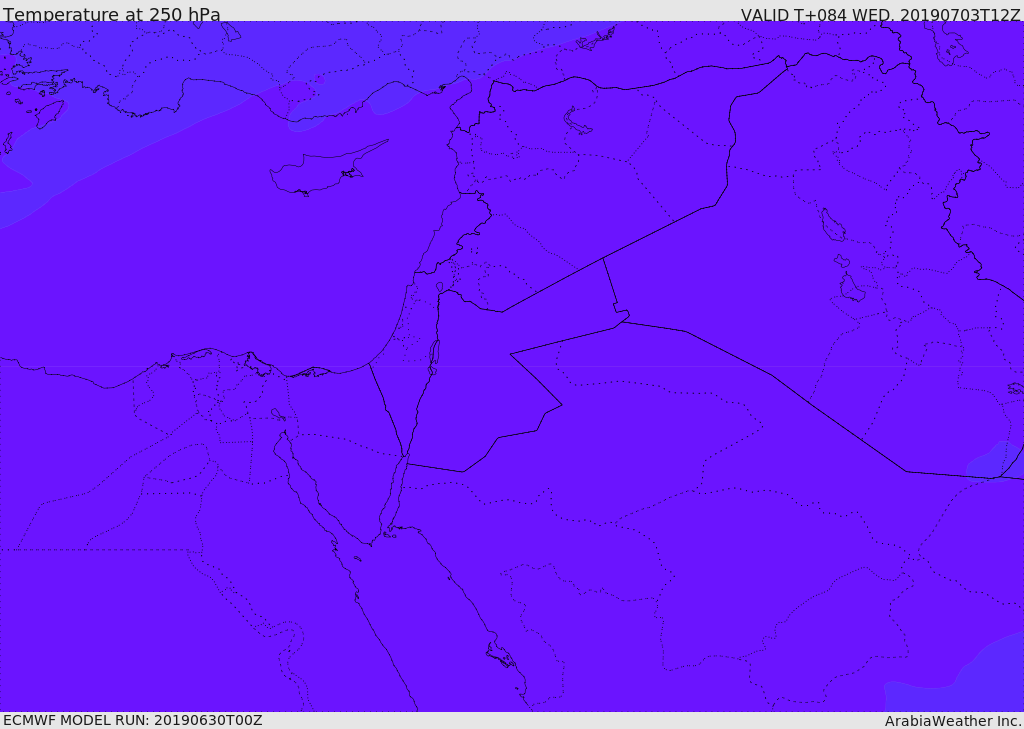Click the 'ArabiaWeather Inc' credit text
The height and width of the screenshot is (729, 1024).
click(953, 721)
